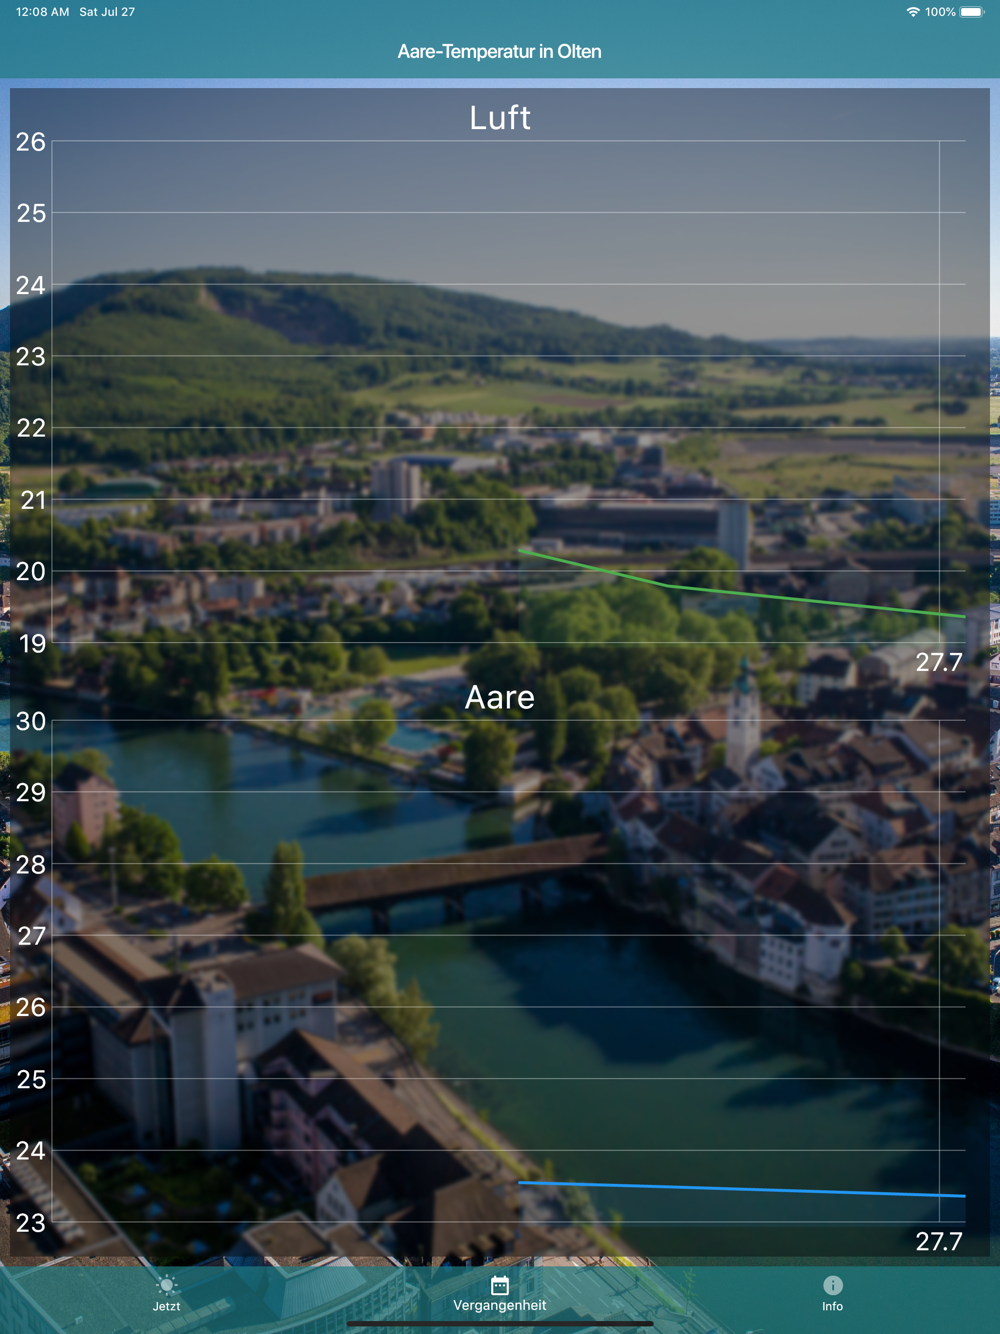This screenshot has width=1000, height=1334.
Task: Switch to the Vergangenheit tab label
Action: (x=500, y=1305)
